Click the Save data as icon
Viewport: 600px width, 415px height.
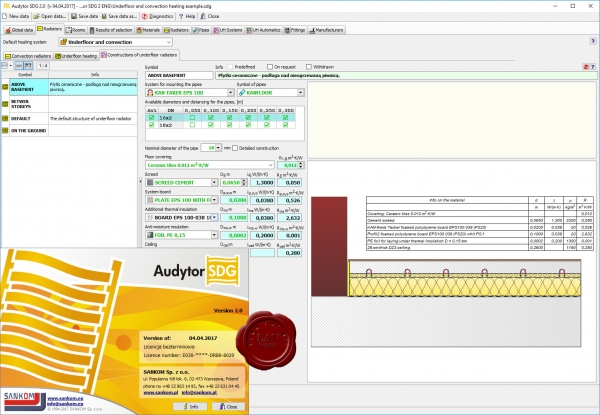(x=104, y=16)
